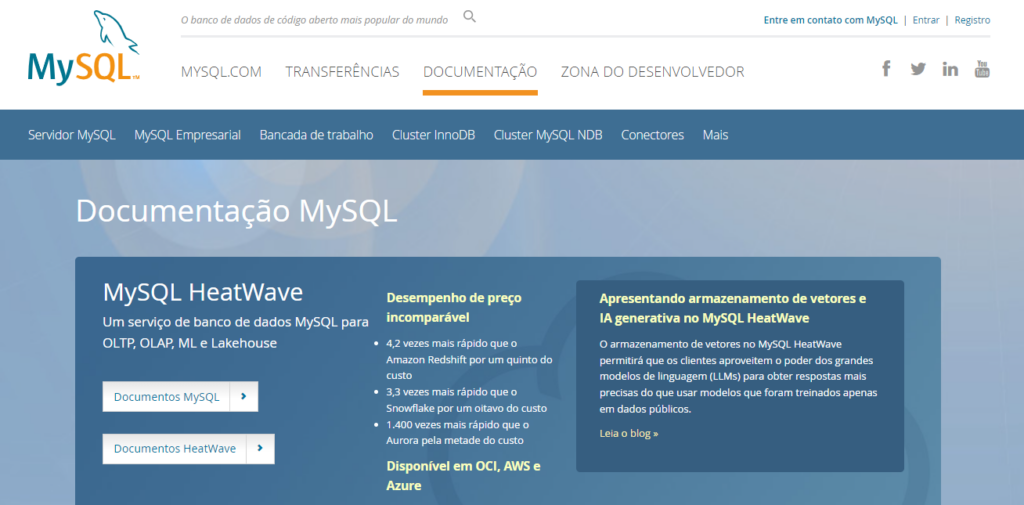This screenshot has width=1024, height=505.
Task: Click the Entrar link
Action: coord(926,20)
